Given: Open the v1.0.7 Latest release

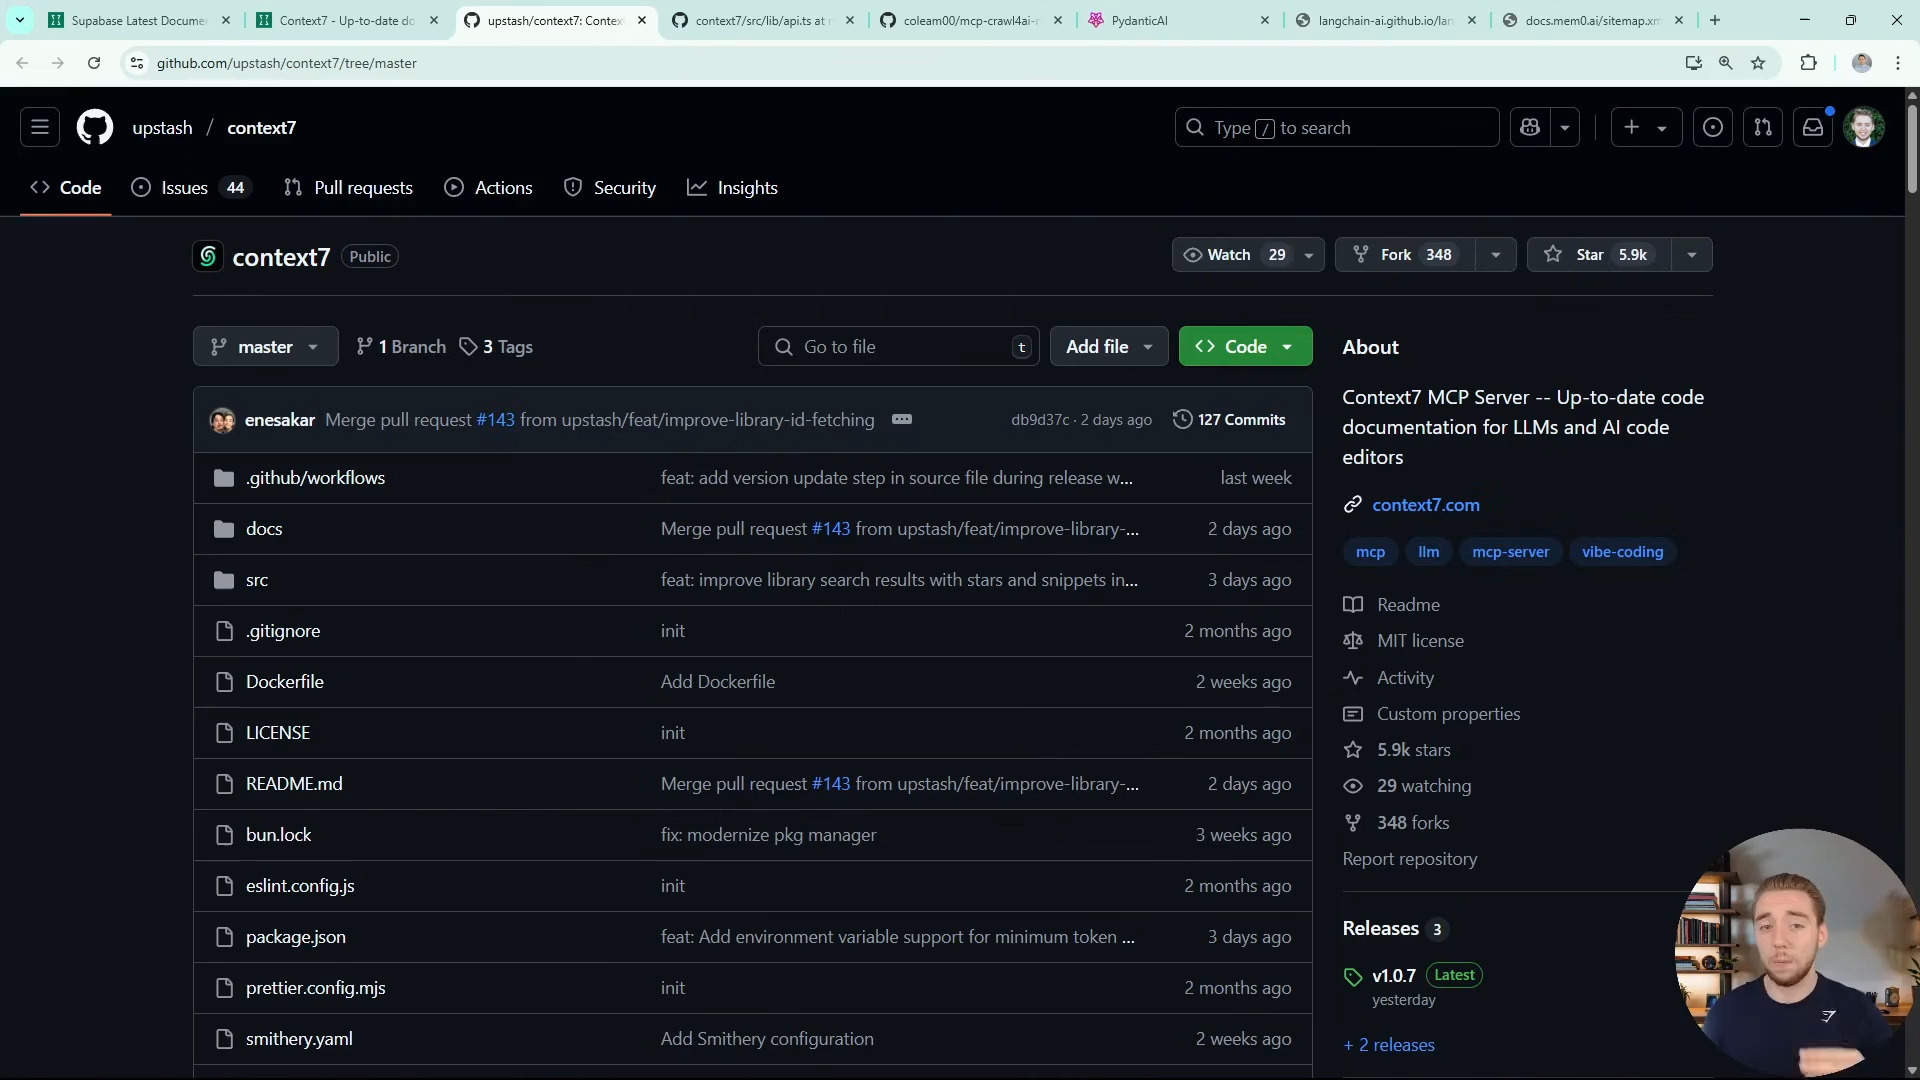Looking at the screenshot, I should [1412, 975].
